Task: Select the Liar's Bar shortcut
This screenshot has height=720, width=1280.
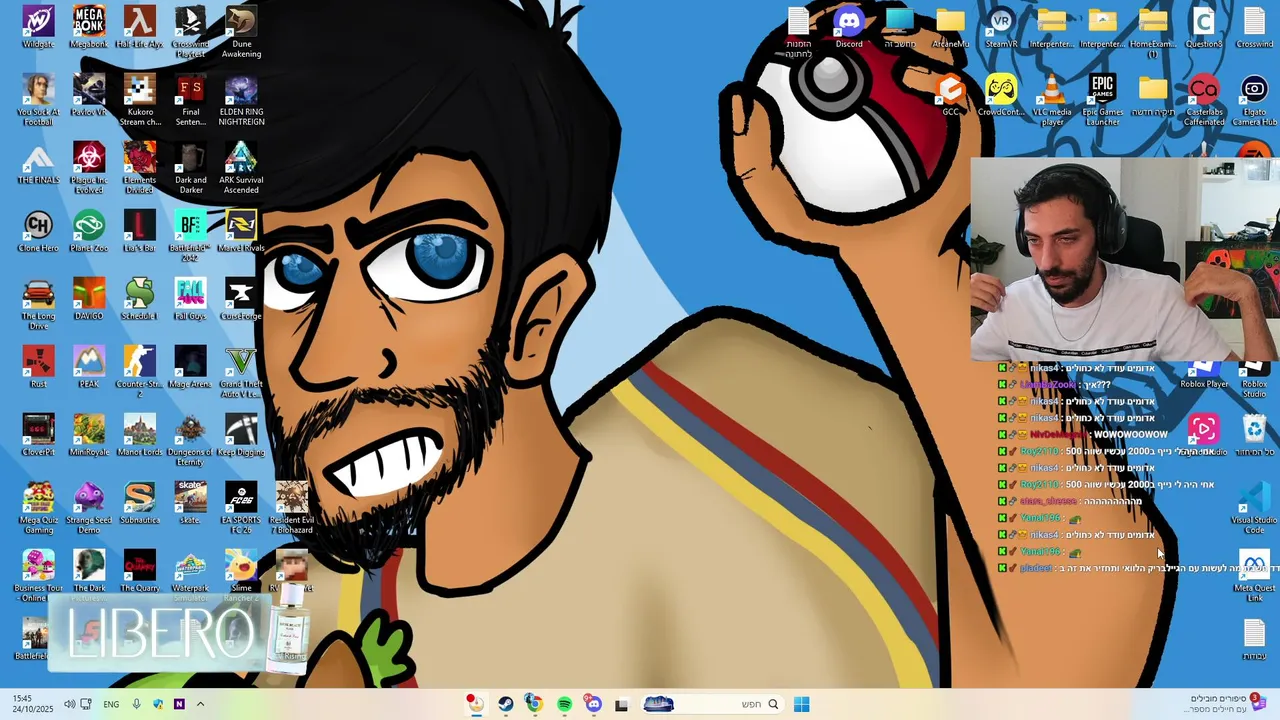Action: tap(140, 231)
